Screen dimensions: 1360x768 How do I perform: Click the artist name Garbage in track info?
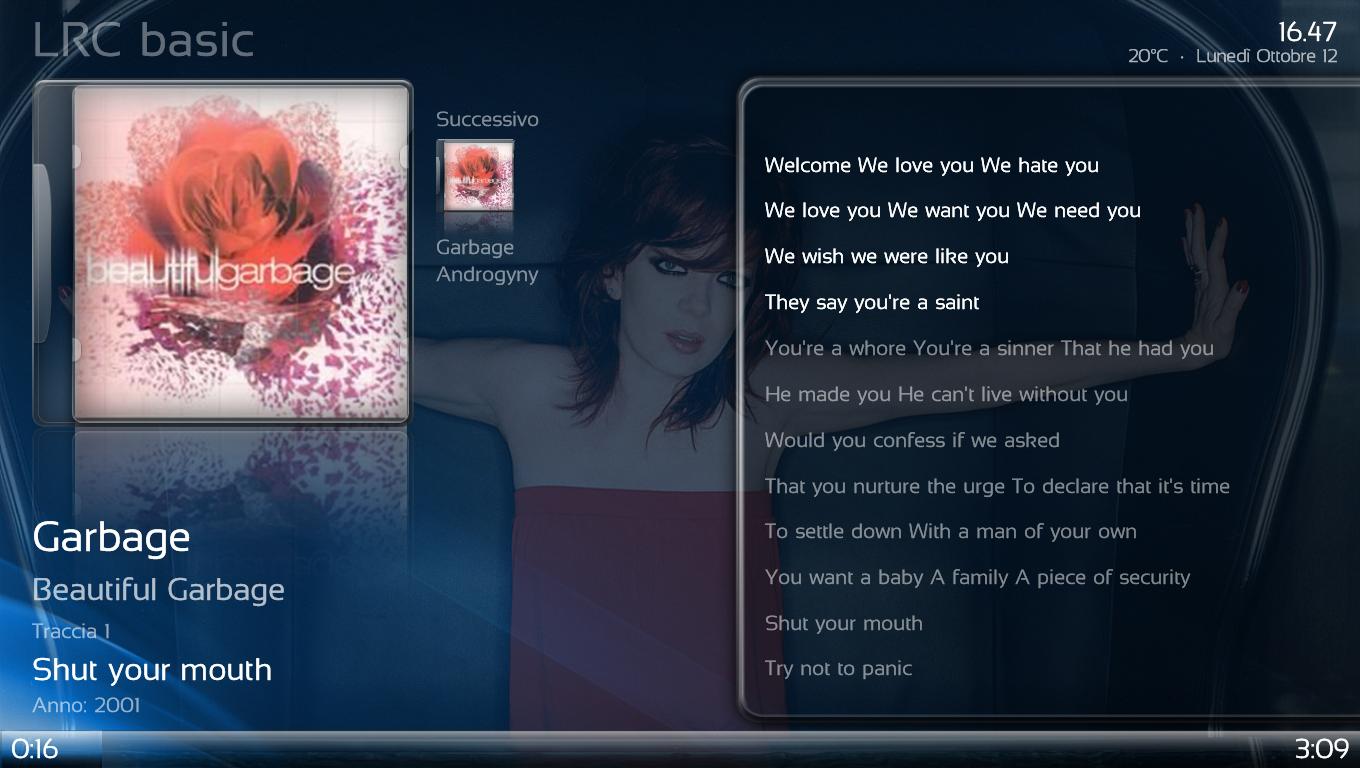pos(111,537)
